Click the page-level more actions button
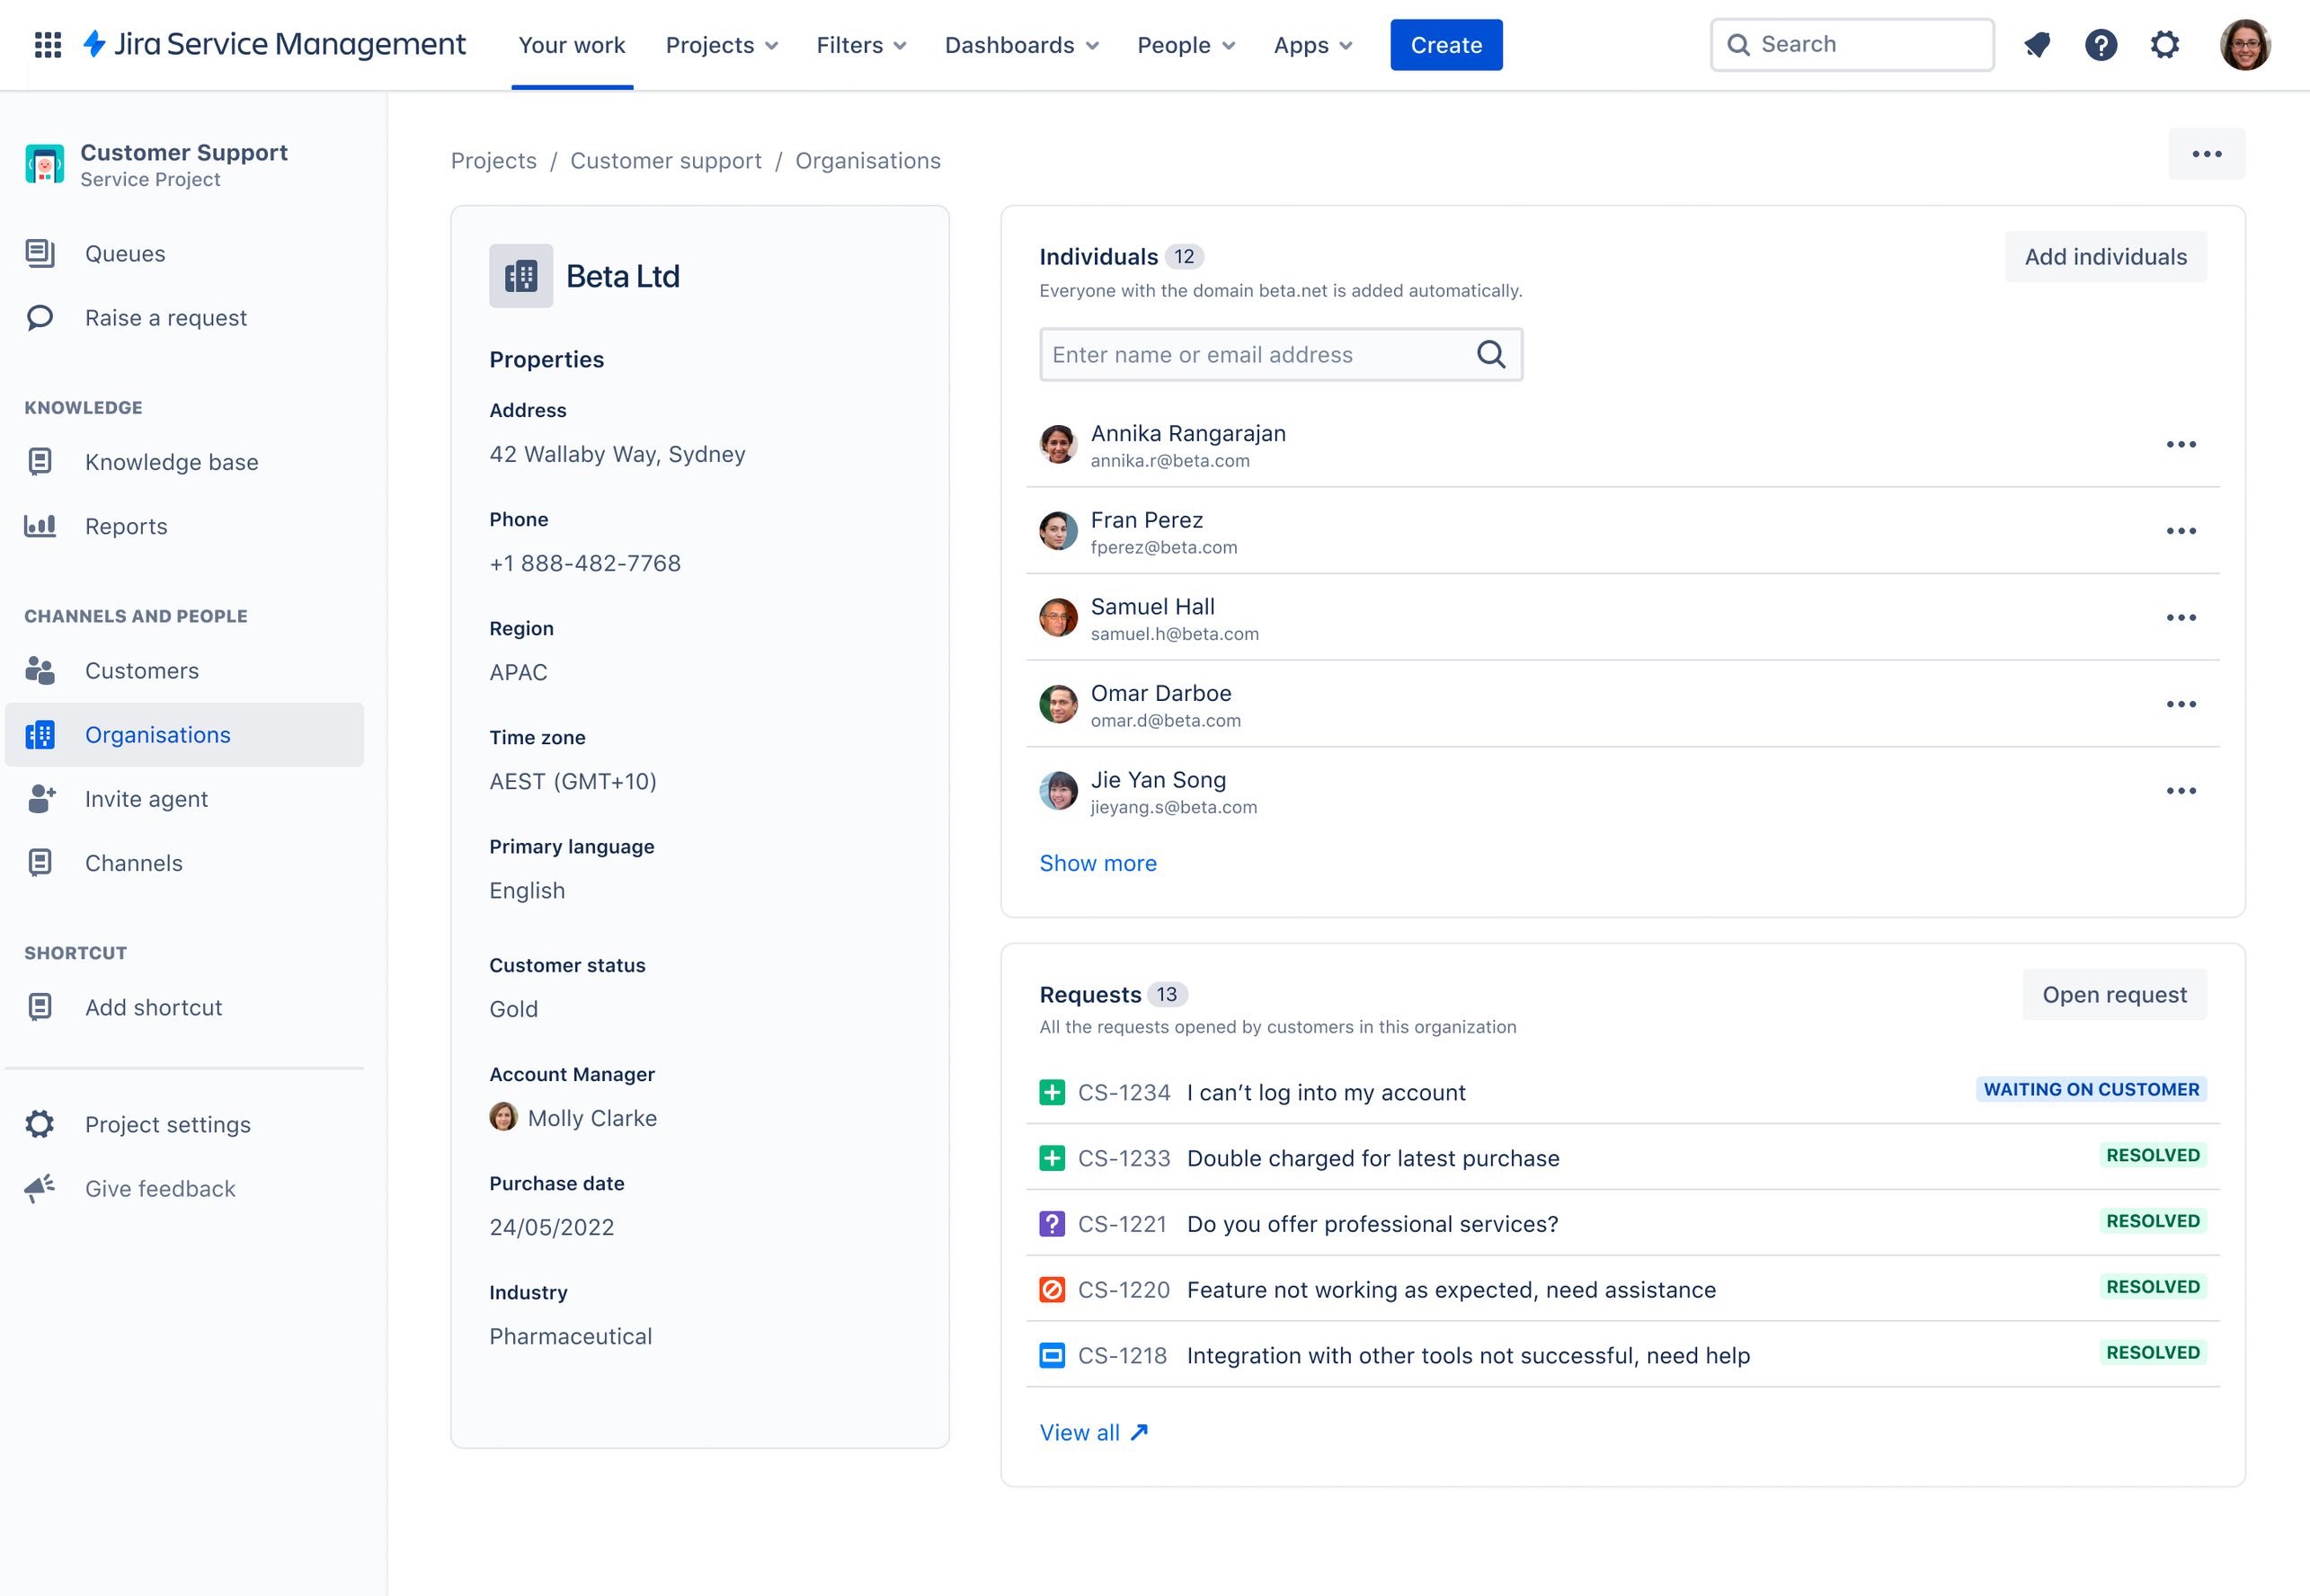 point(2206,154)
